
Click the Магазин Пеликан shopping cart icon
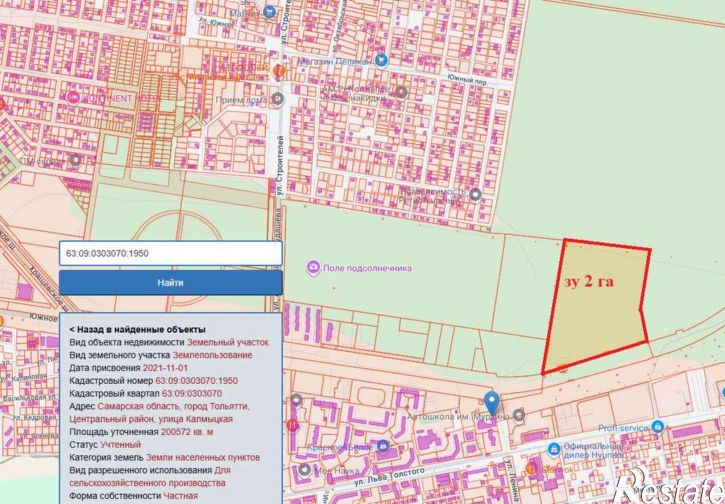click(x=381, y=60)
